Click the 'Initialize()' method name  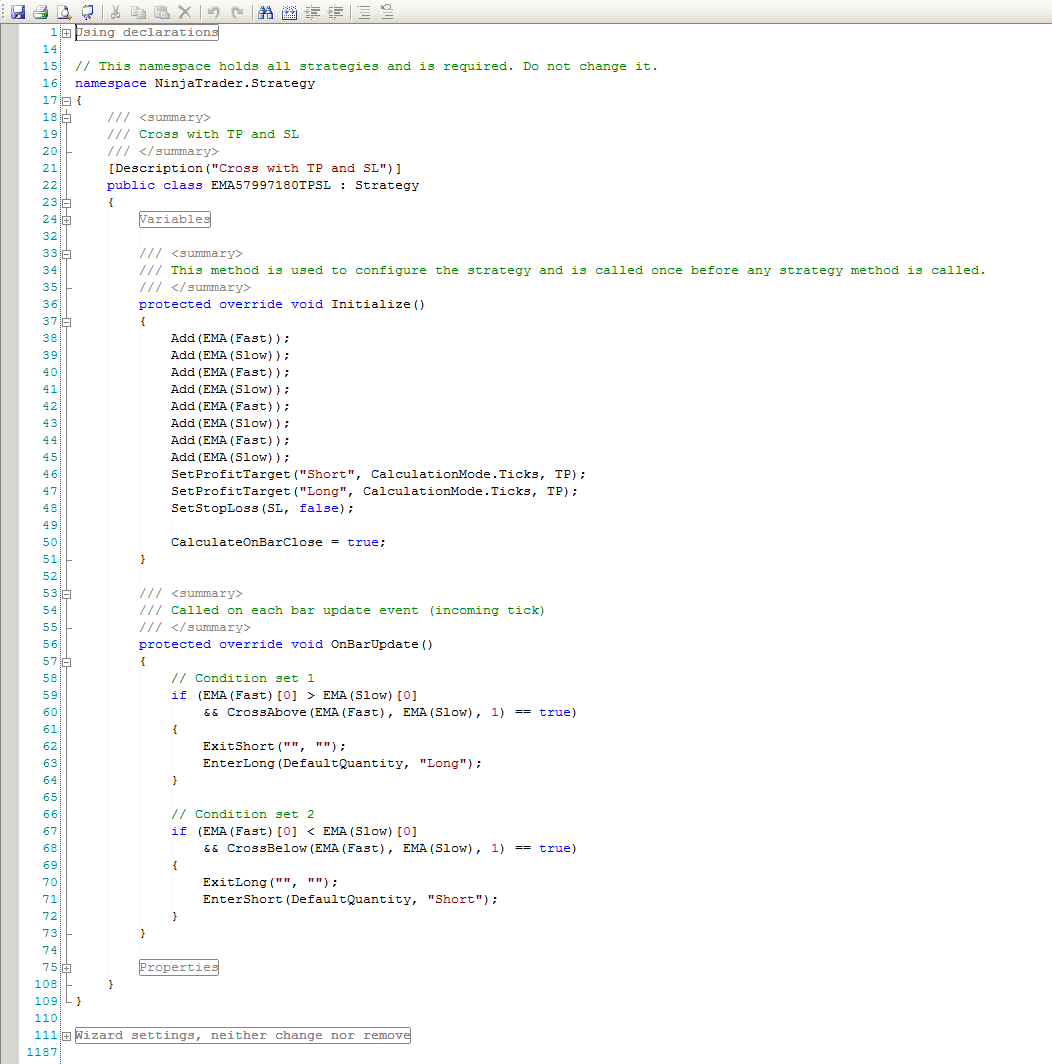point(378,304)
